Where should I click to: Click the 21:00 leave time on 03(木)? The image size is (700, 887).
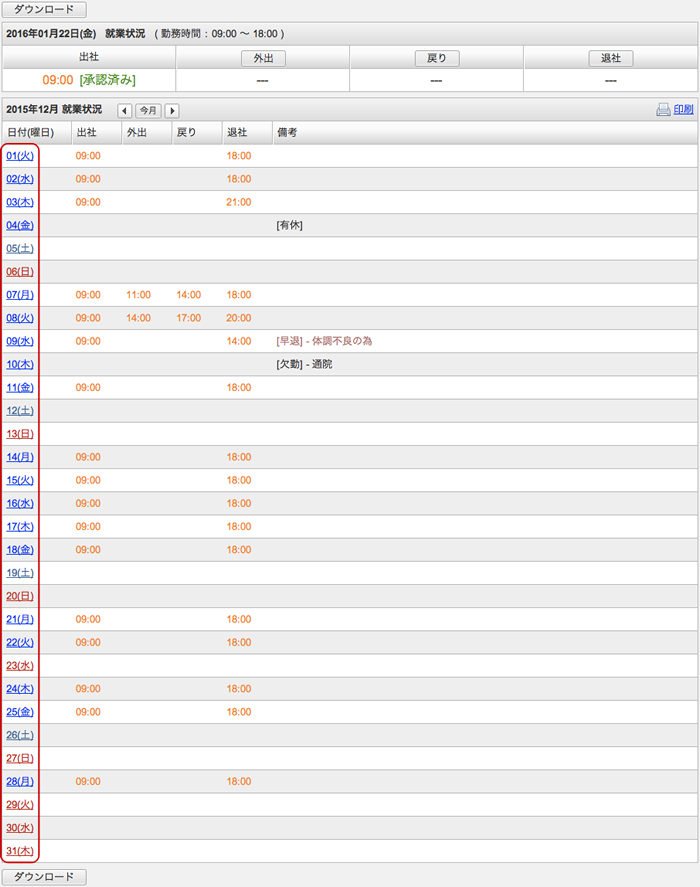pos(239,202)
